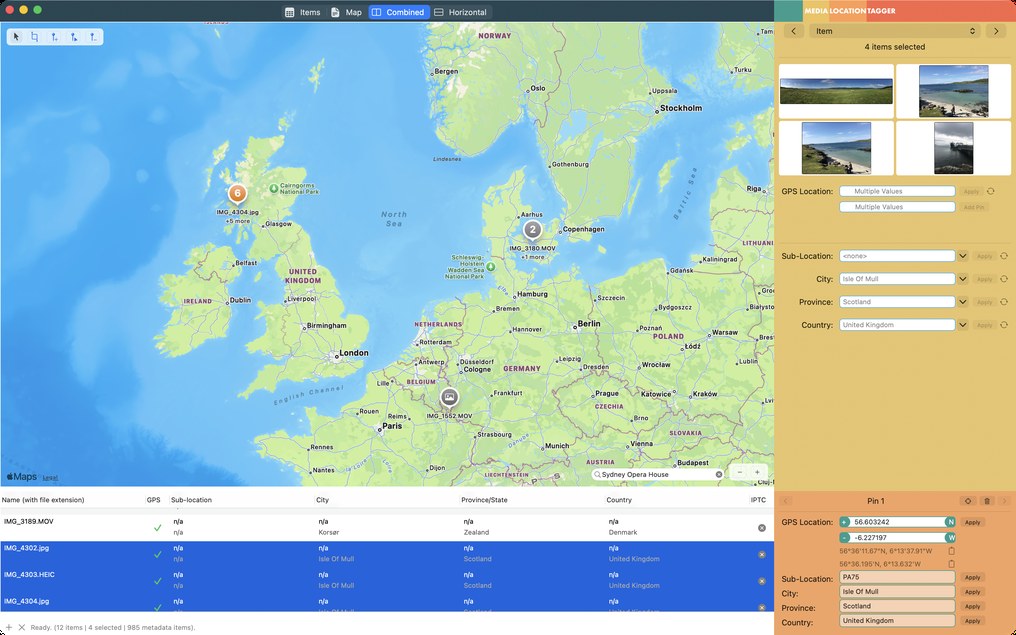Expand the Province suggestions dropdown

(963, 302)
